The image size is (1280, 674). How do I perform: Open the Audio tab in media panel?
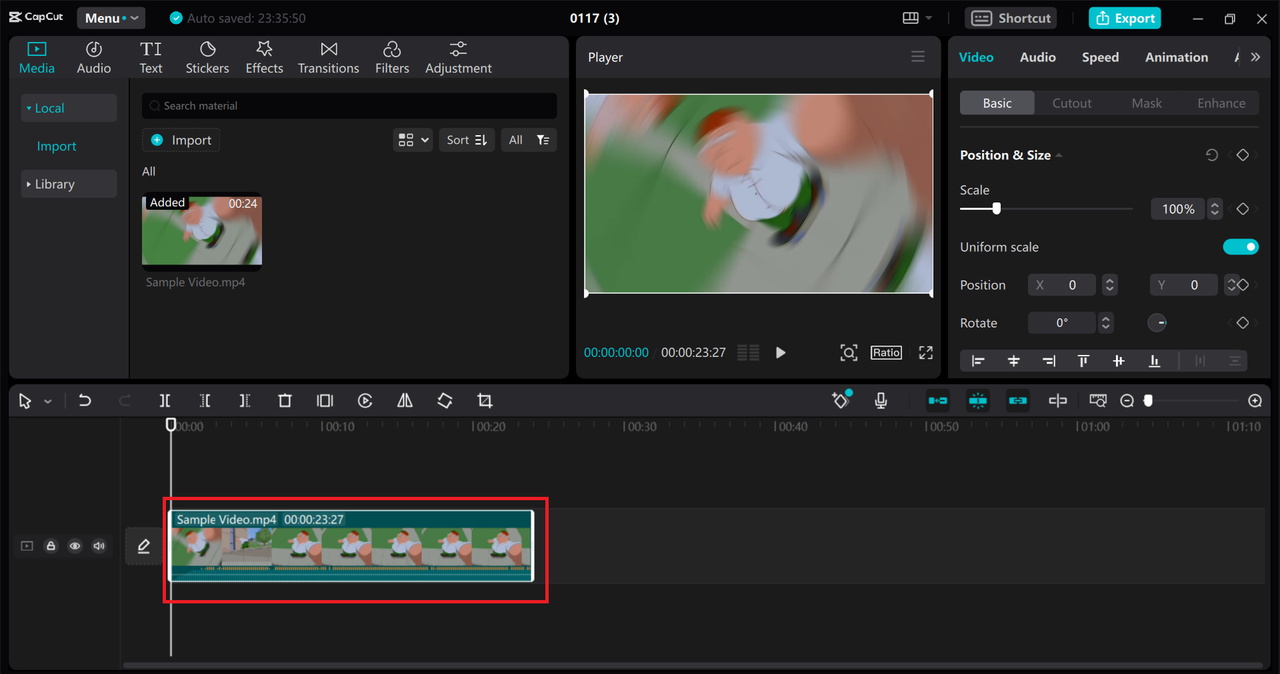coord(94,58)
